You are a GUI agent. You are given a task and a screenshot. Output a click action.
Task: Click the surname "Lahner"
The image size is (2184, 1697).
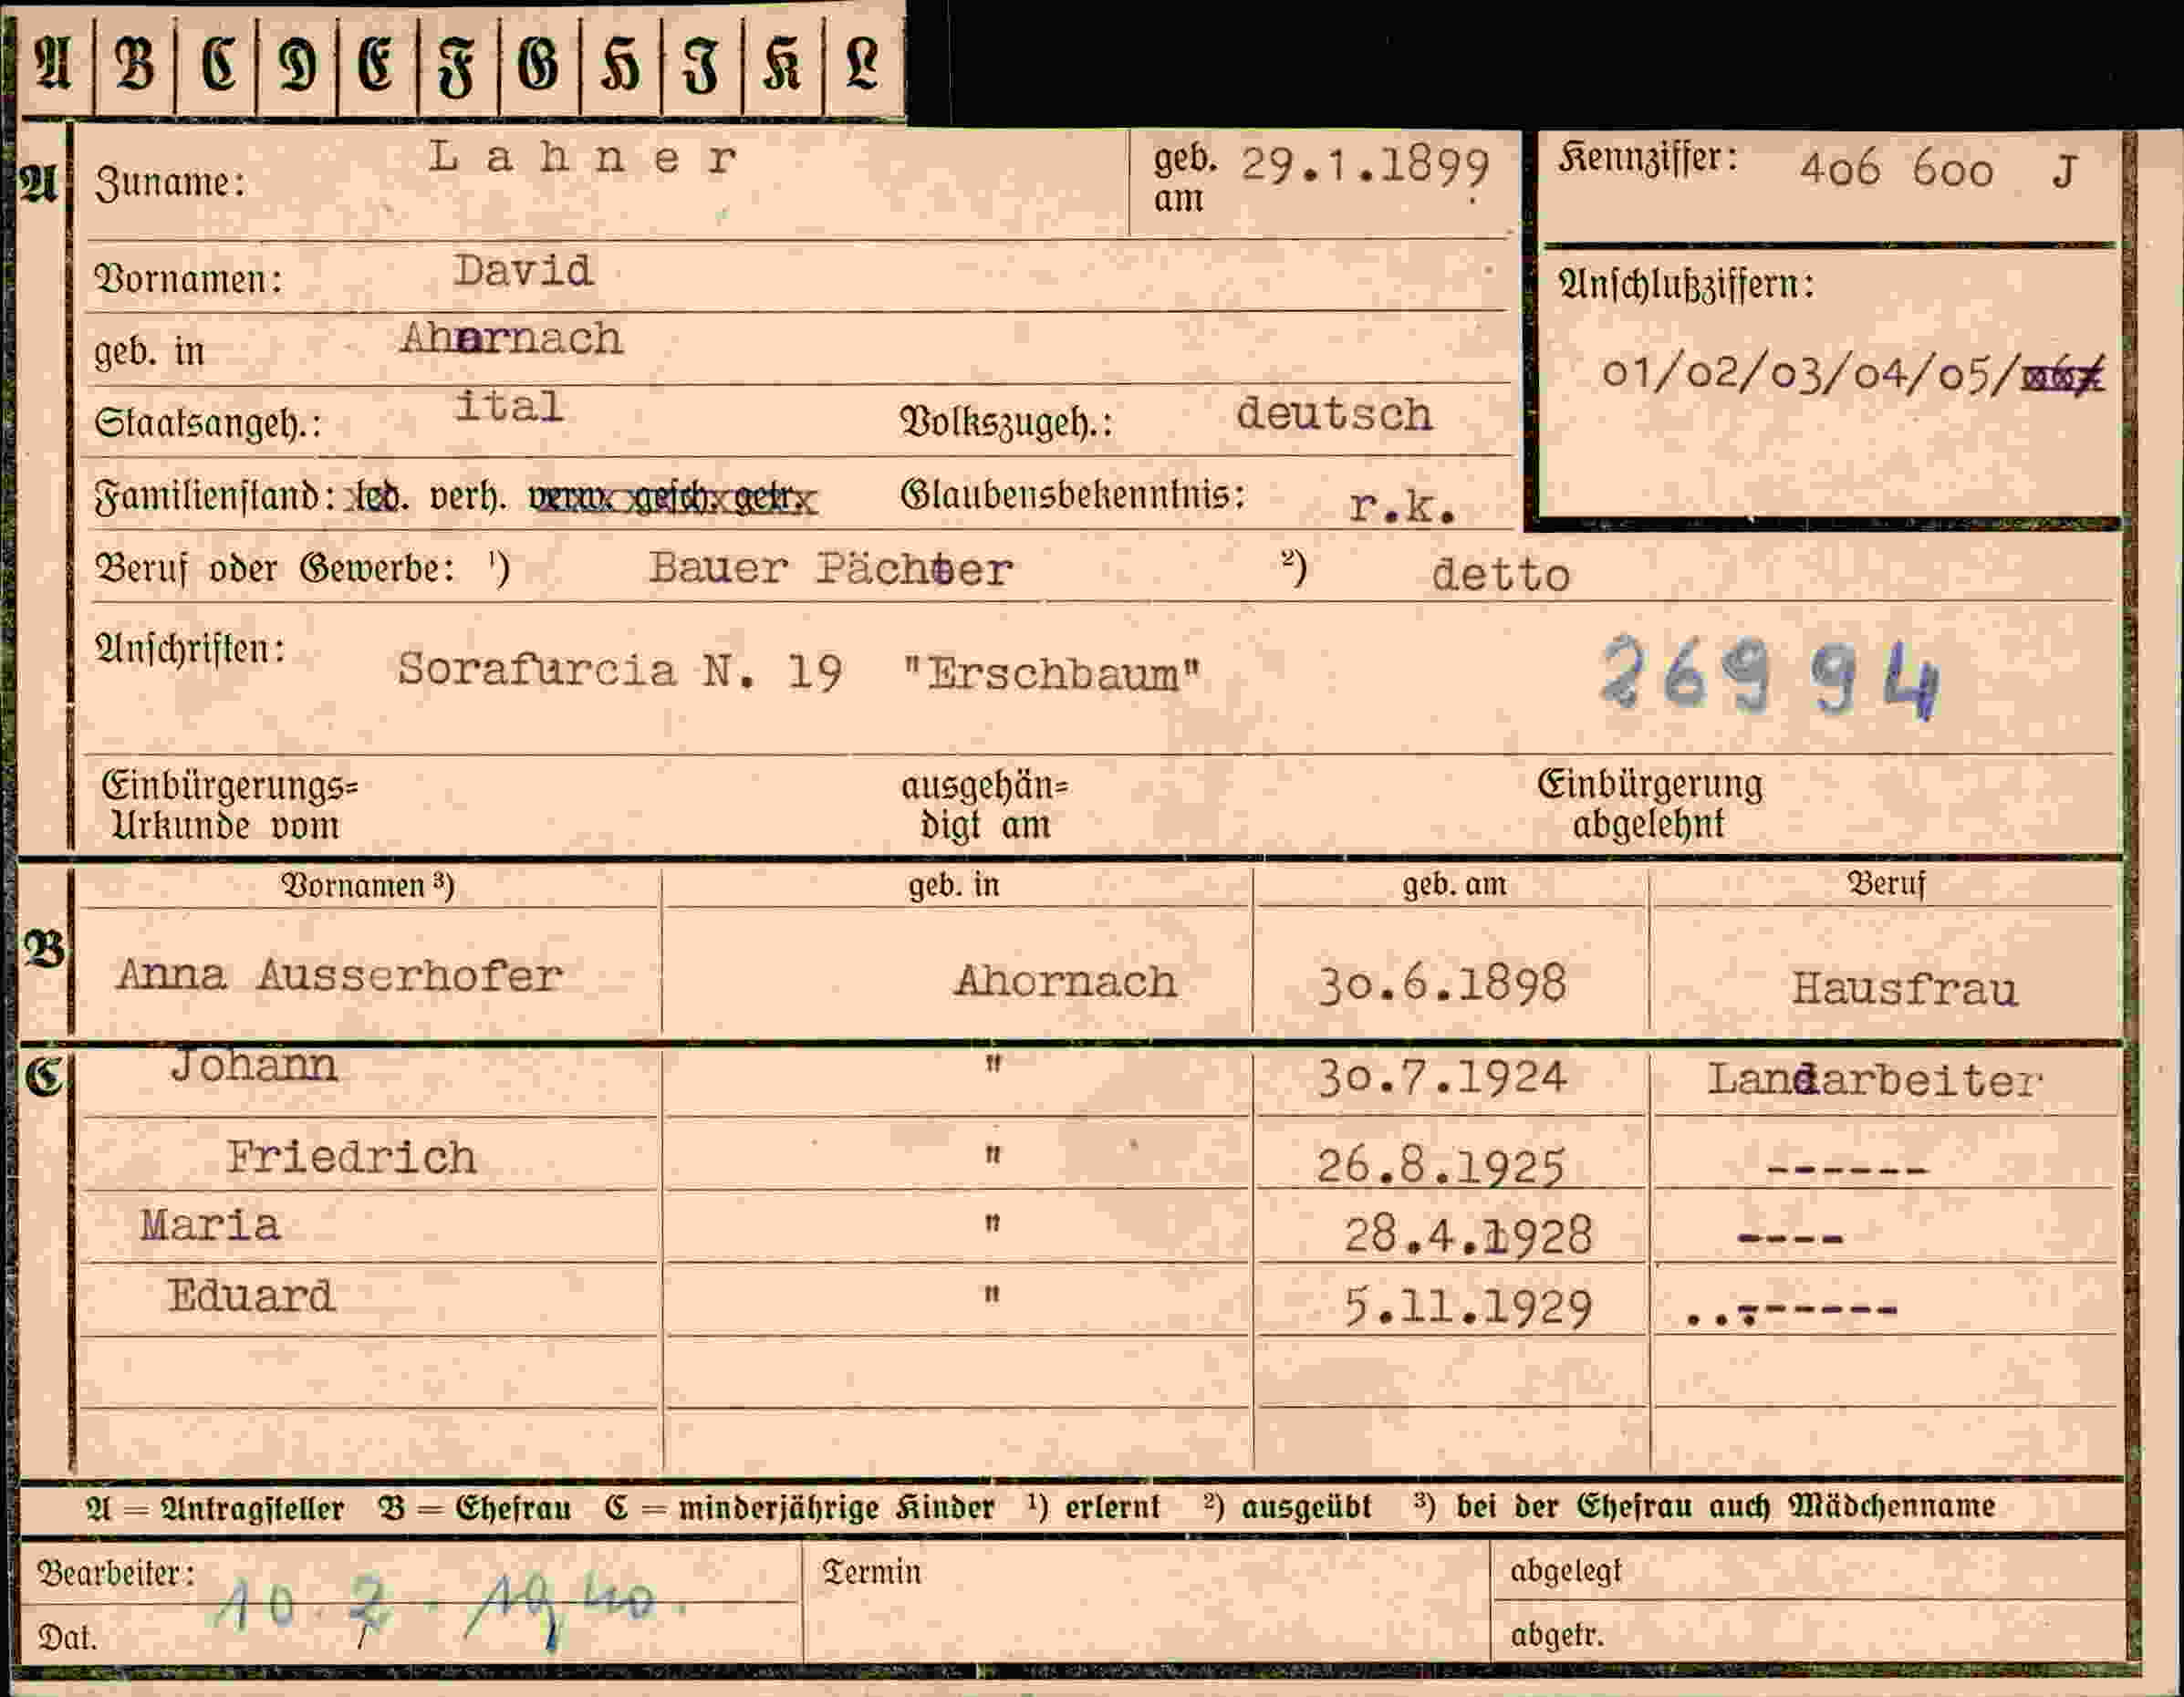pos(583,157)
